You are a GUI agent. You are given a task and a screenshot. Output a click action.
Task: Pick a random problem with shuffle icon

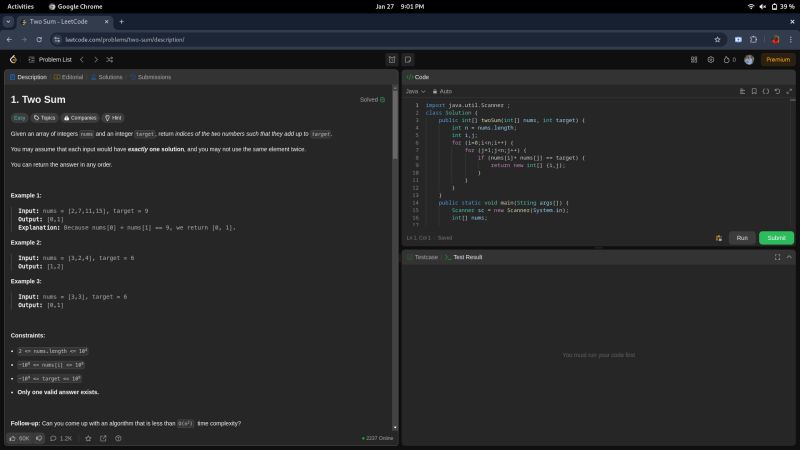[x=110, y=60]
